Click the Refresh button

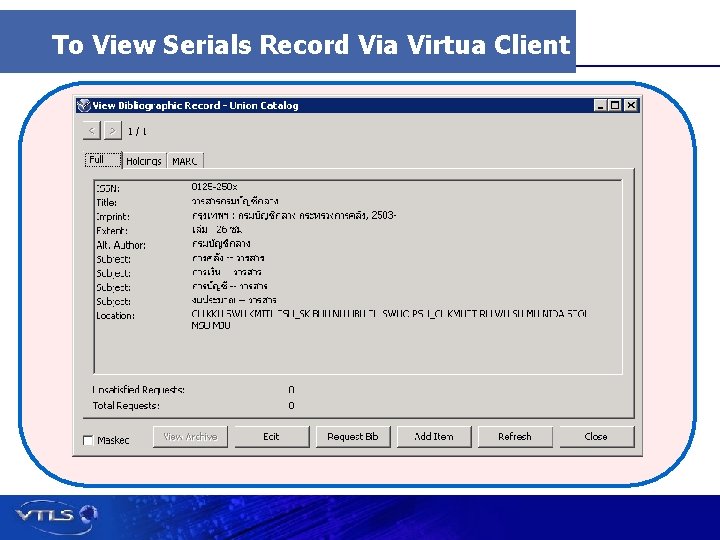[515, 437]
